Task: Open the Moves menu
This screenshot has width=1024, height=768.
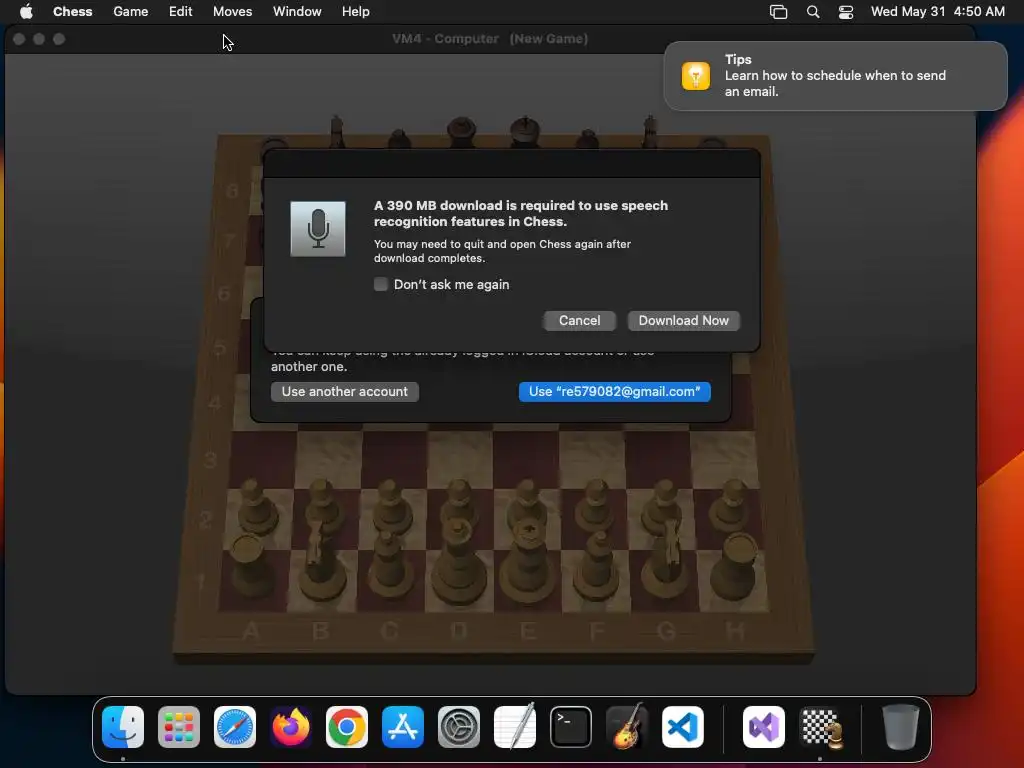Action: (232, 12)
